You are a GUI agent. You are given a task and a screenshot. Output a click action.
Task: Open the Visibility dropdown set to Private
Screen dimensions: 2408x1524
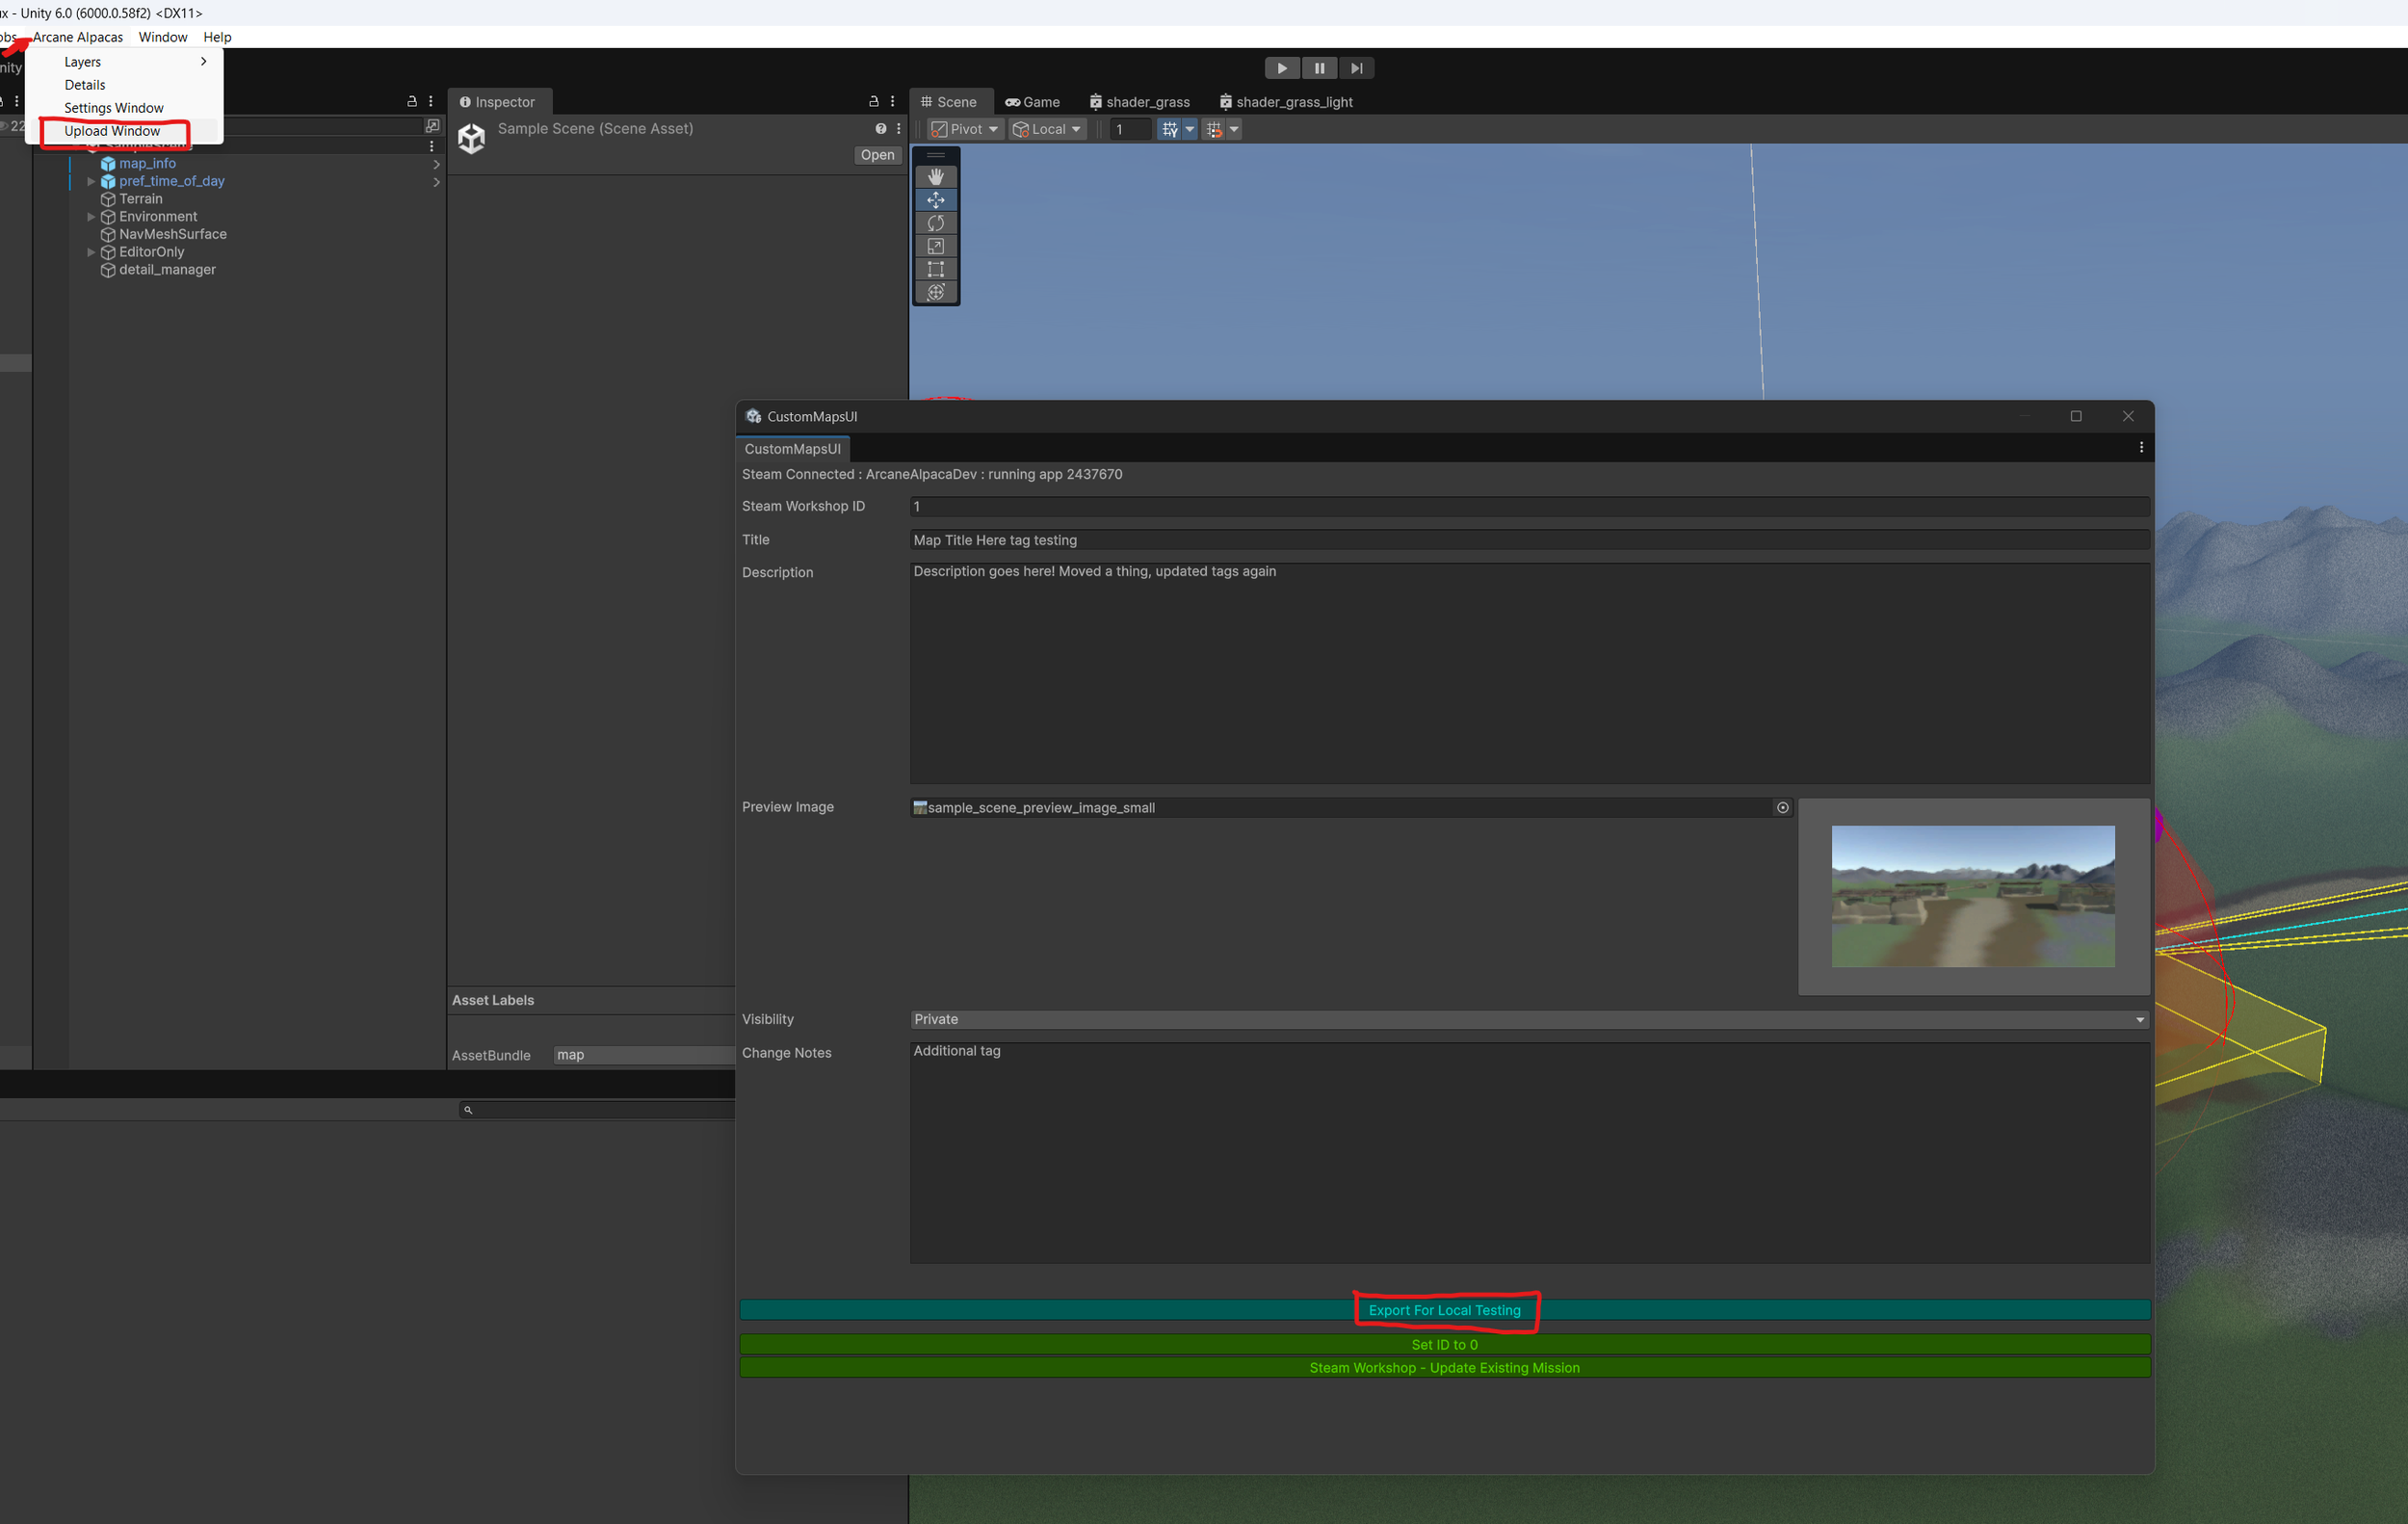click(x=1529, y=1019)
